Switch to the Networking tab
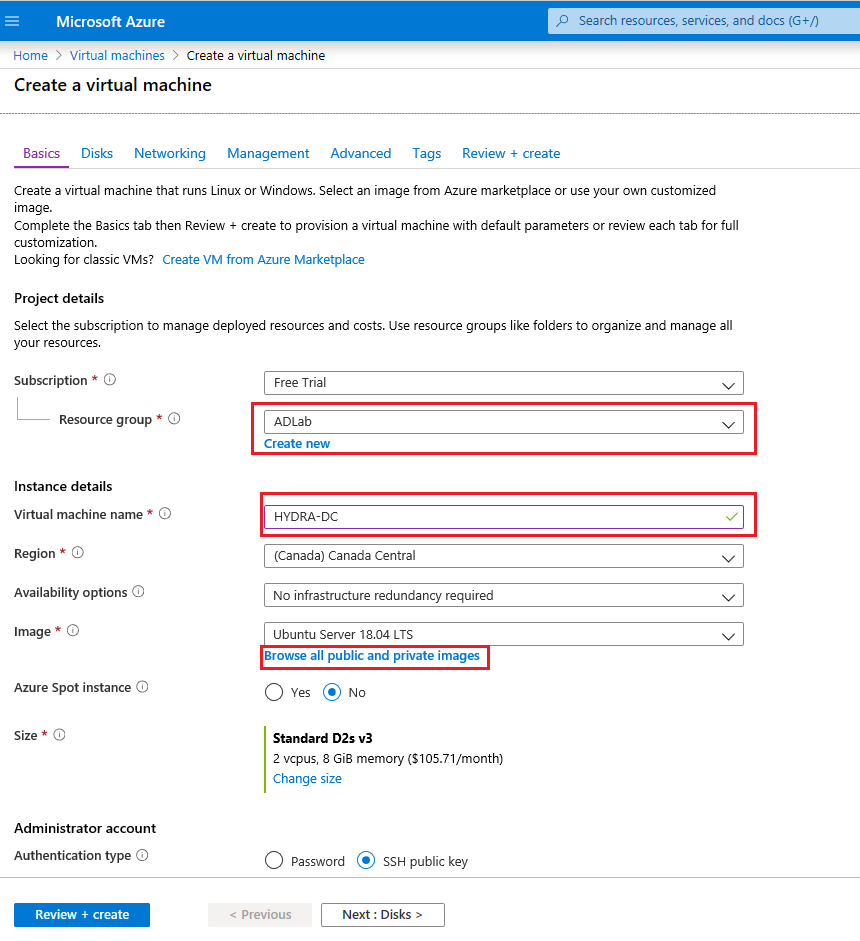Image resolution: width=860 pixels, height=941 pixels. coord(169,153)
